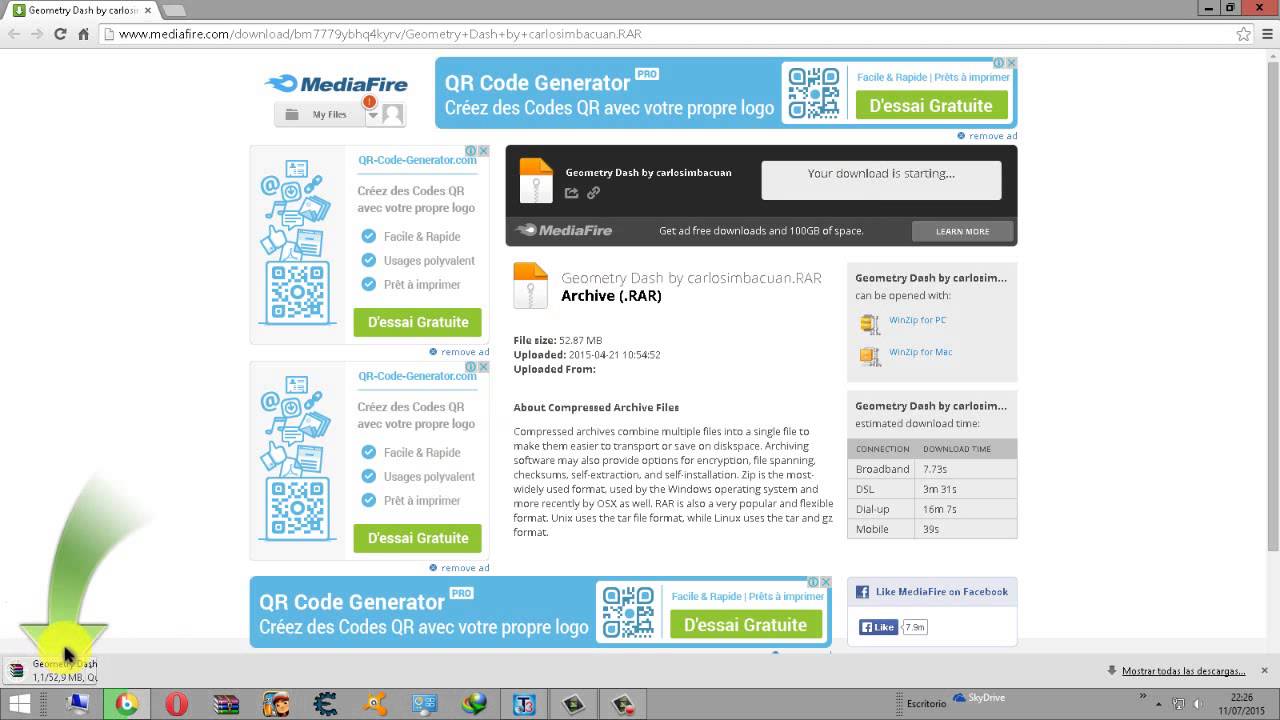
Task: Click the share icon under the file name
Action: (572, 193)
